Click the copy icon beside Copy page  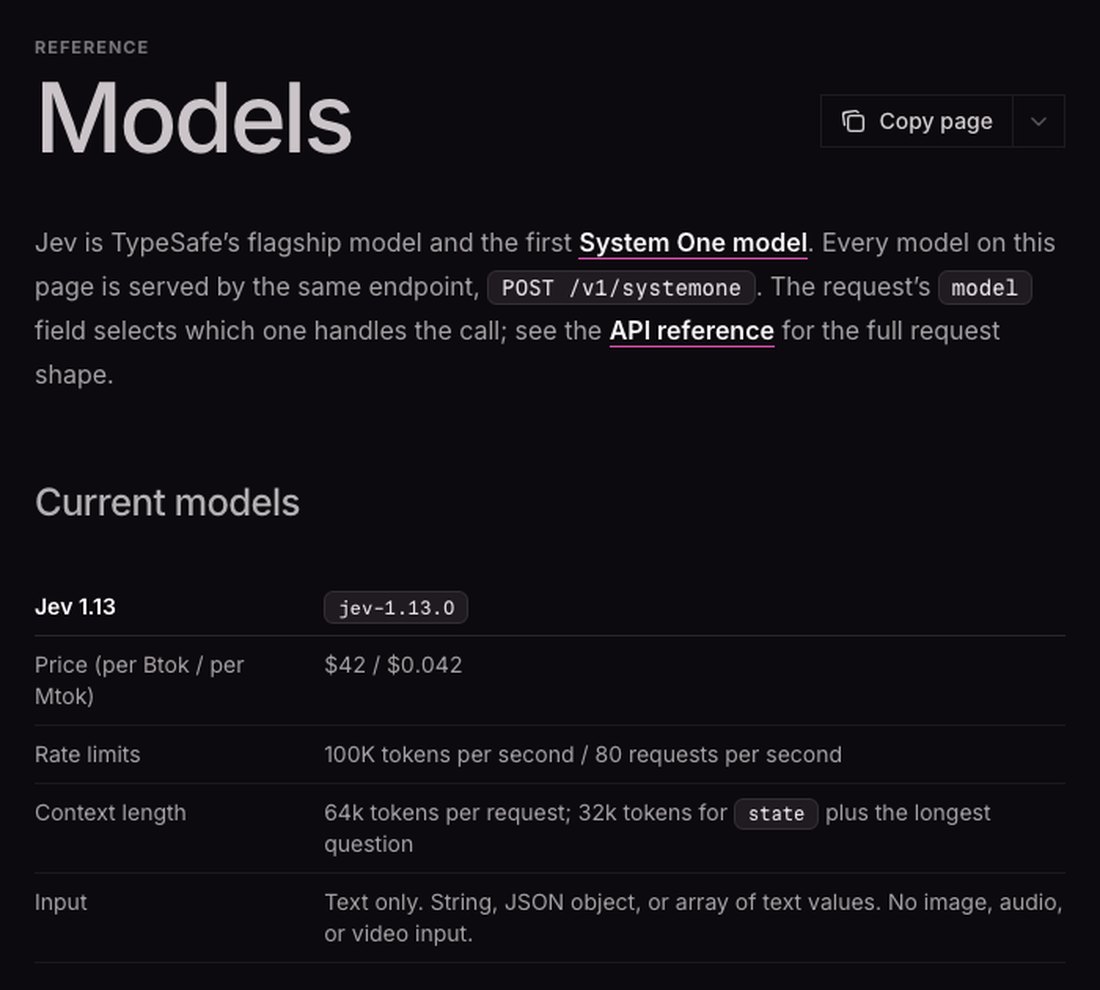pyautogui.click(x=853, y=121)
